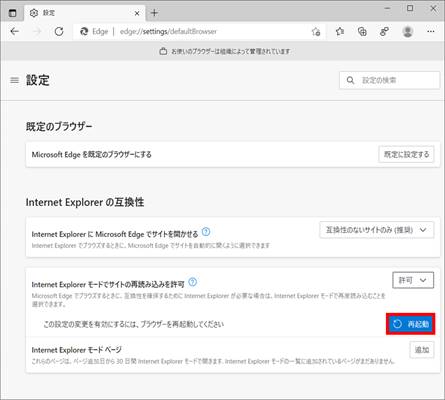The height and width of the screenshot is (400, 445).
Task: Click the 再起動 restart button
Action: point(411,324)
